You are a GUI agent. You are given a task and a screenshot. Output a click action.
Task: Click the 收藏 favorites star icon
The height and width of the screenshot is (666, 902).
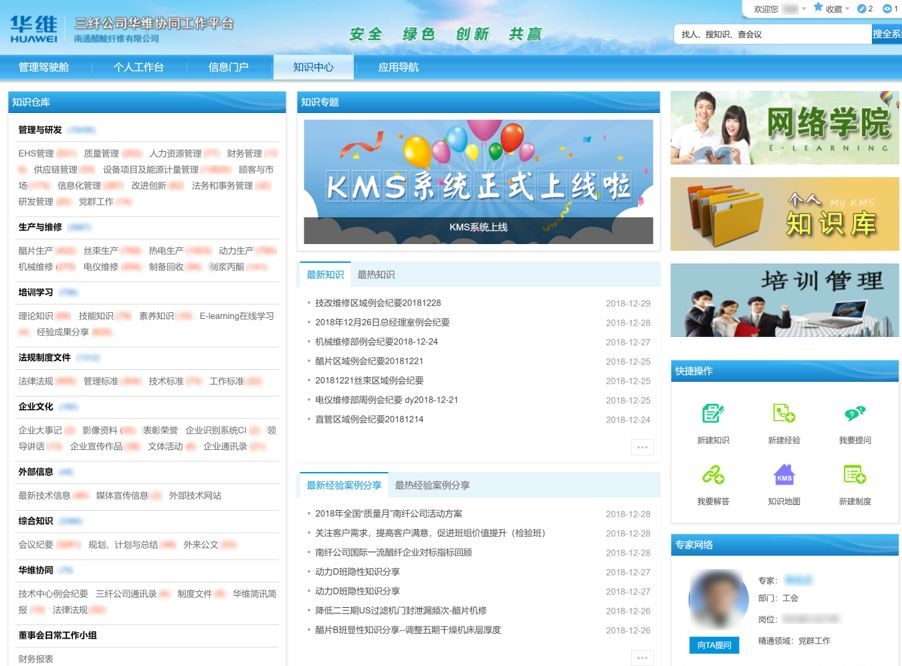818,8
